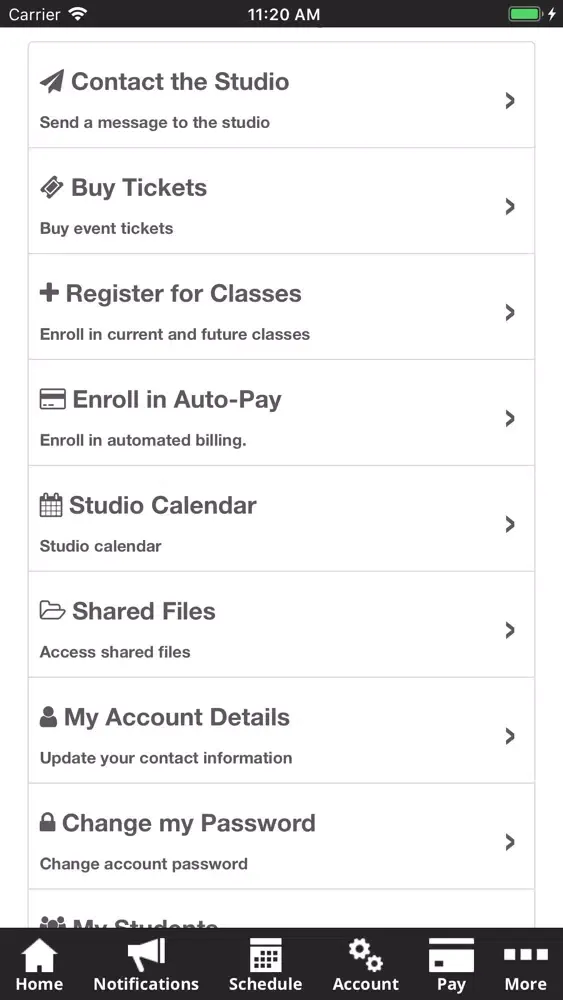
Task: Tap the calendar icon for Studio Calendar
Action: (51, 505)
